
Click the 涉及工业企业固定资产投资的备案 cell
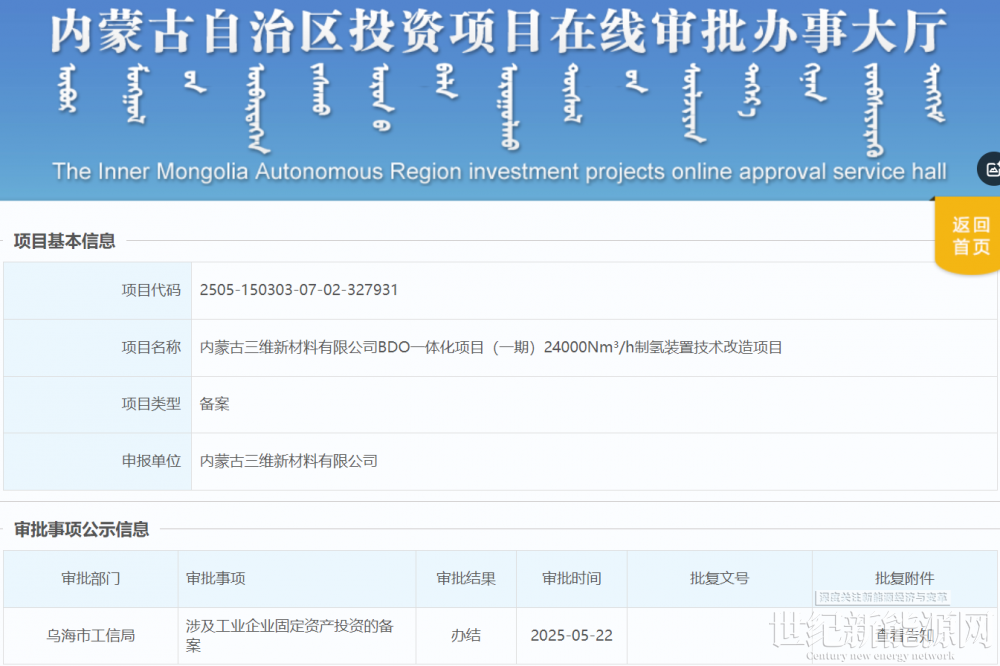tap(297, 635)
